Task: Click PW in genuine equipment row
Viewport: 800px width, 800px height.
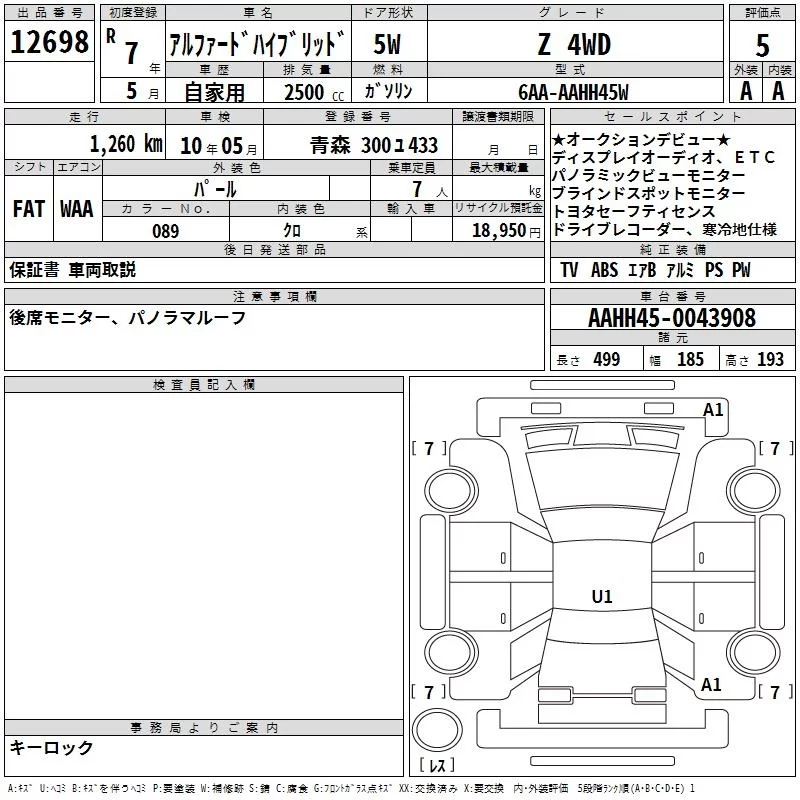Action: point(741,270)
